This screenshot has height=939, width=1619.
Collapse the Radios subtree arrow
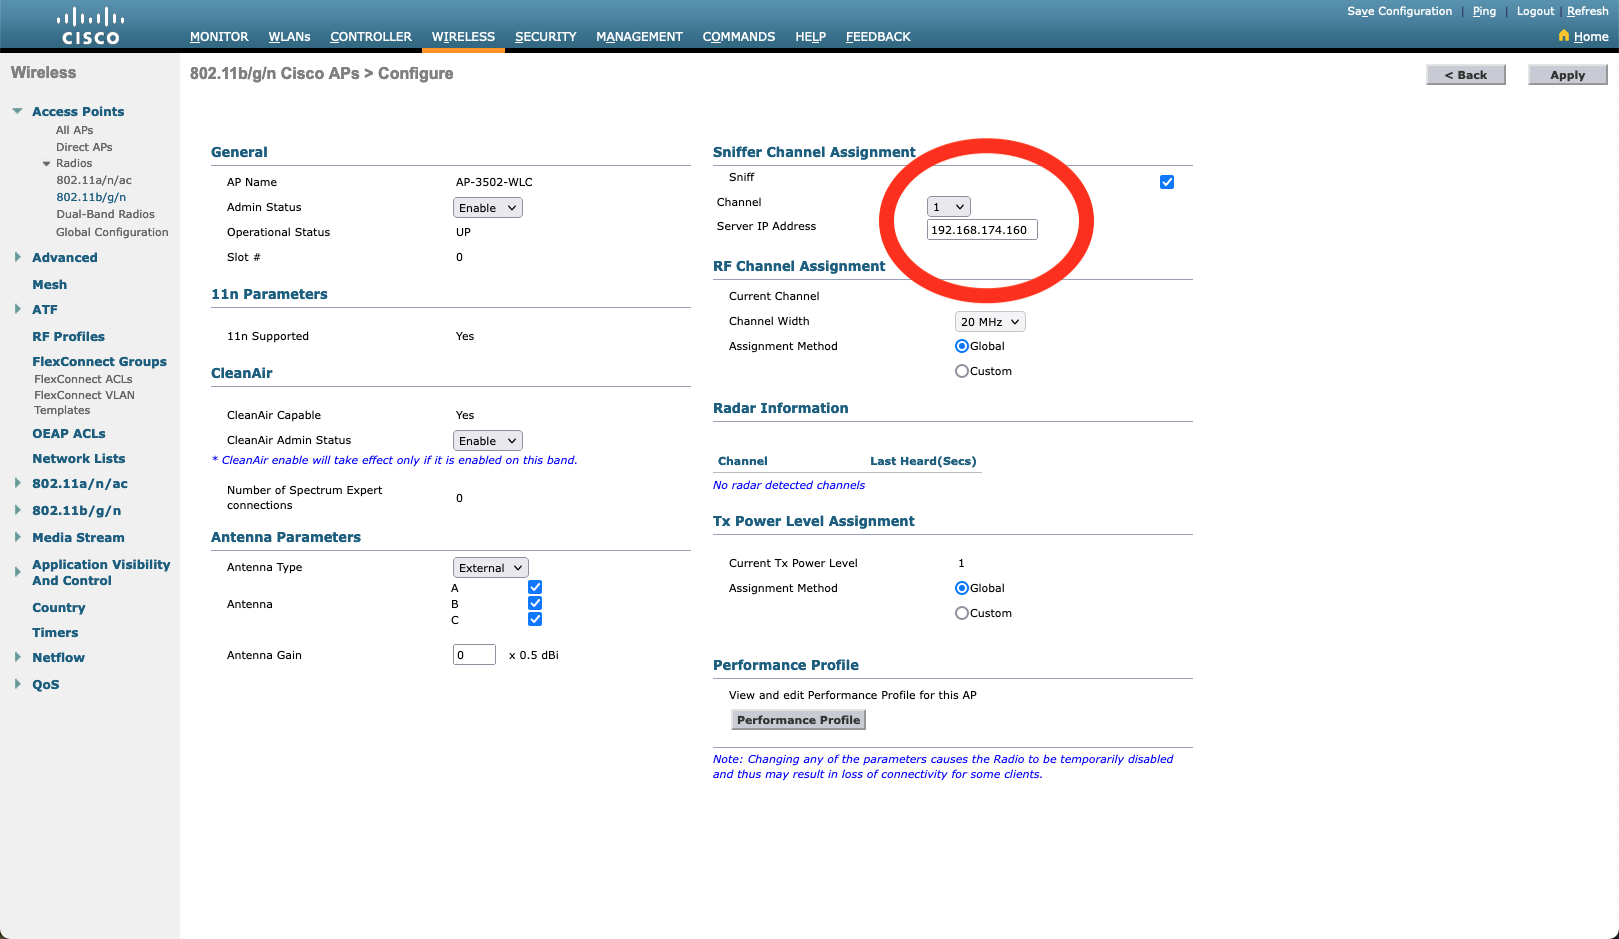46,163
